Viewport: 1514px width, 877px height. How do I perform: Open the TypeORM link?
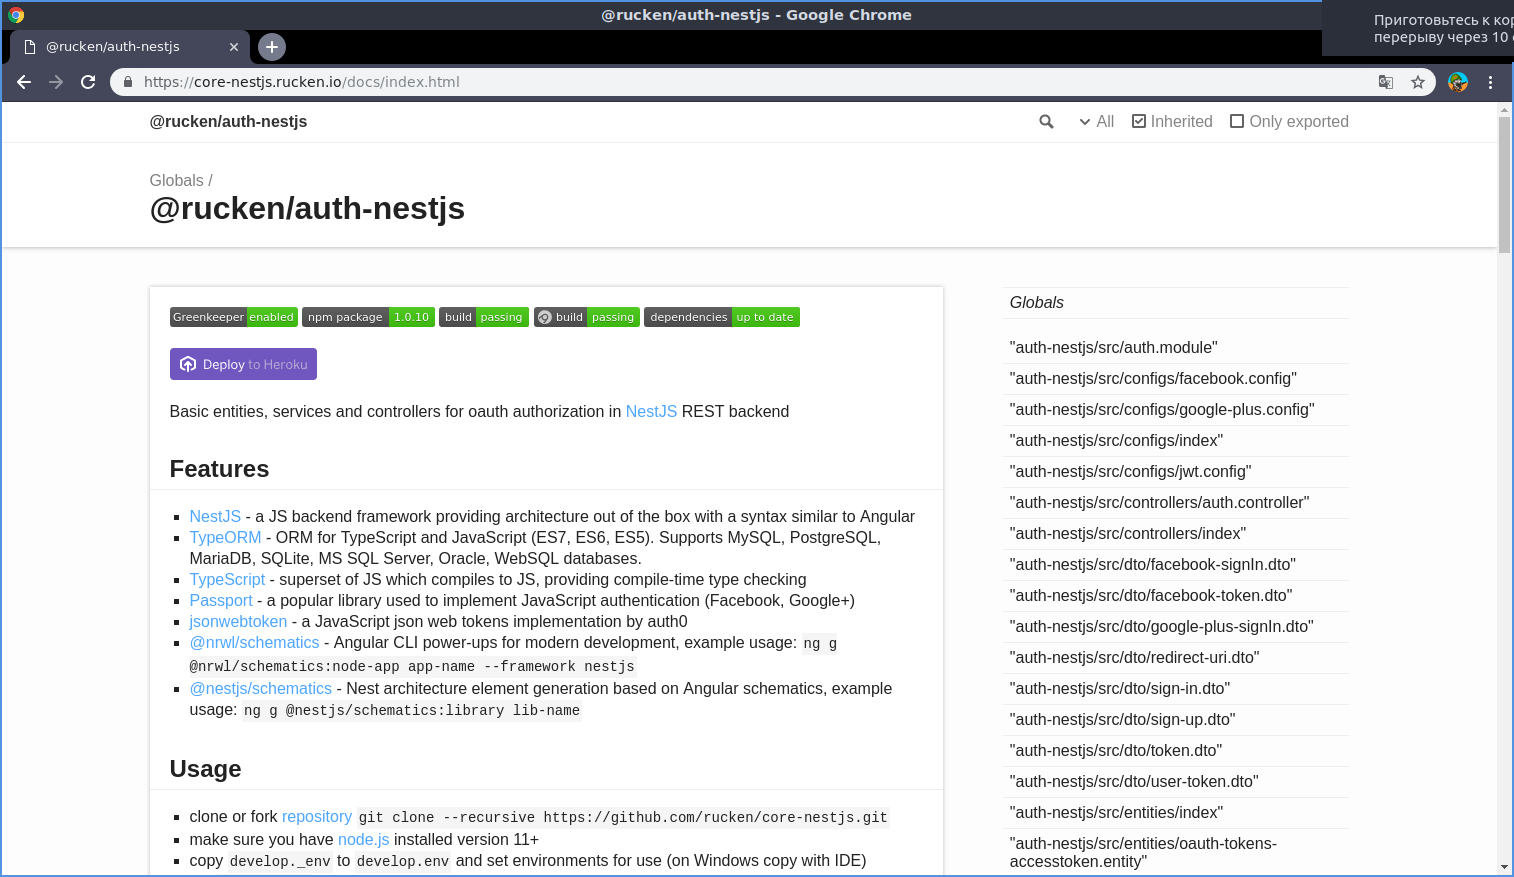coord(225,538)
